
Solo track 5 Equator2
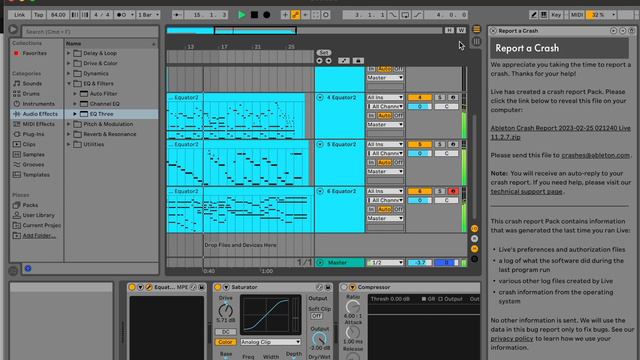tap(440, 144)
